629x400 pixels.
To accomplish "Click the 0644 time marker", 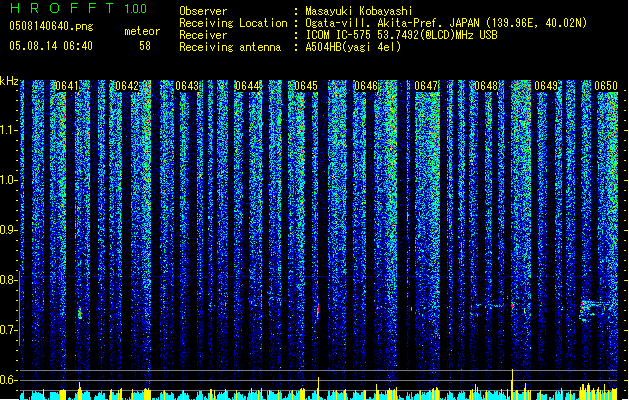I will pos(247,86).
